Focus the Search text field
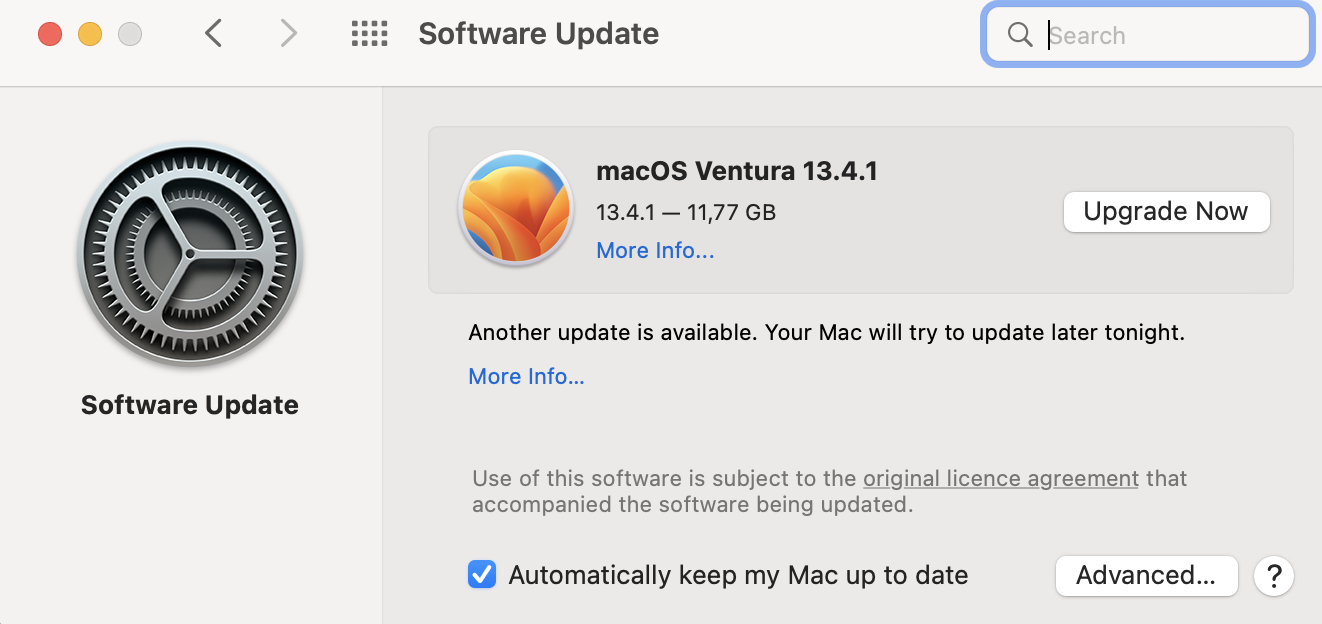This screenshot has width=1322, height=624. [x=1147, y=35]
